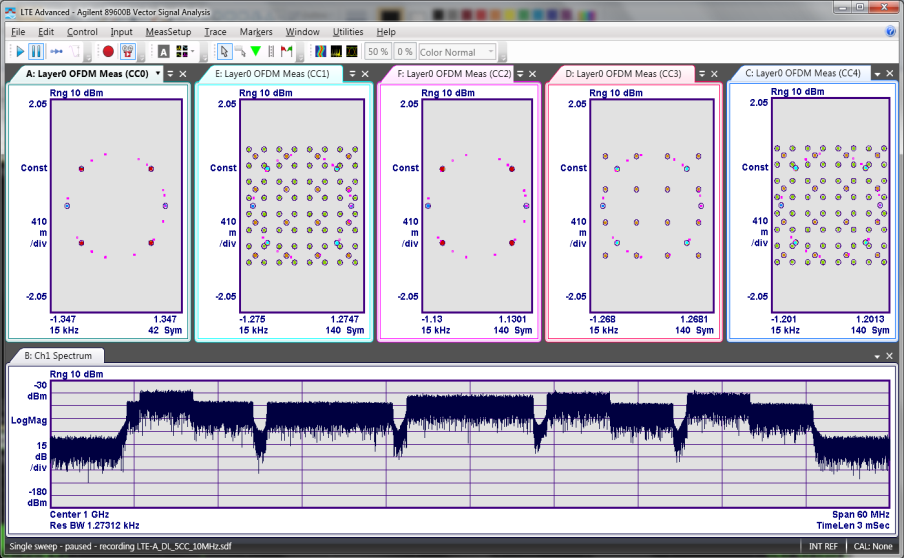Open help with the blue question mark
Image resolution: width=912 pixels, height=558 pixels.
pos(890,31)
